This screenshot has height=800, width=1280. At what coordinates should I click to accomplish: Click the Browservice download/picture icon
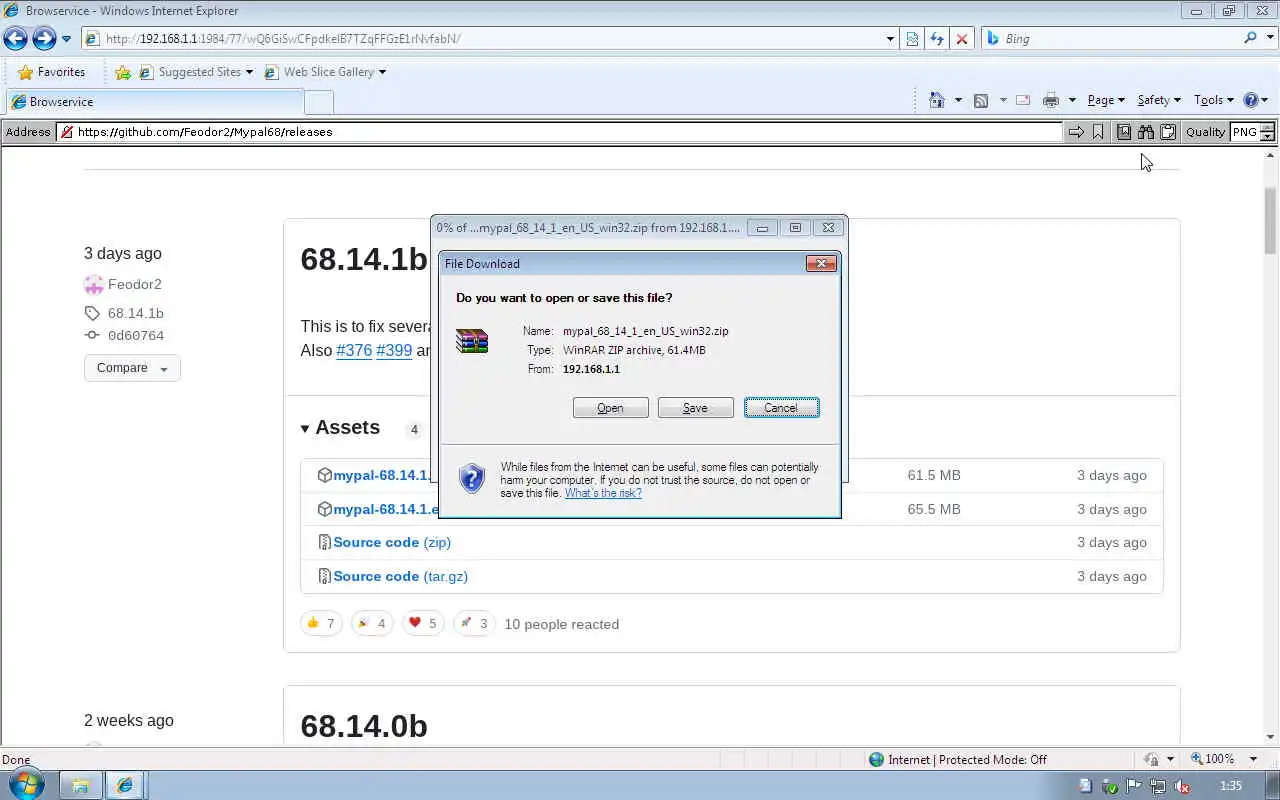tap(1124, 132)
